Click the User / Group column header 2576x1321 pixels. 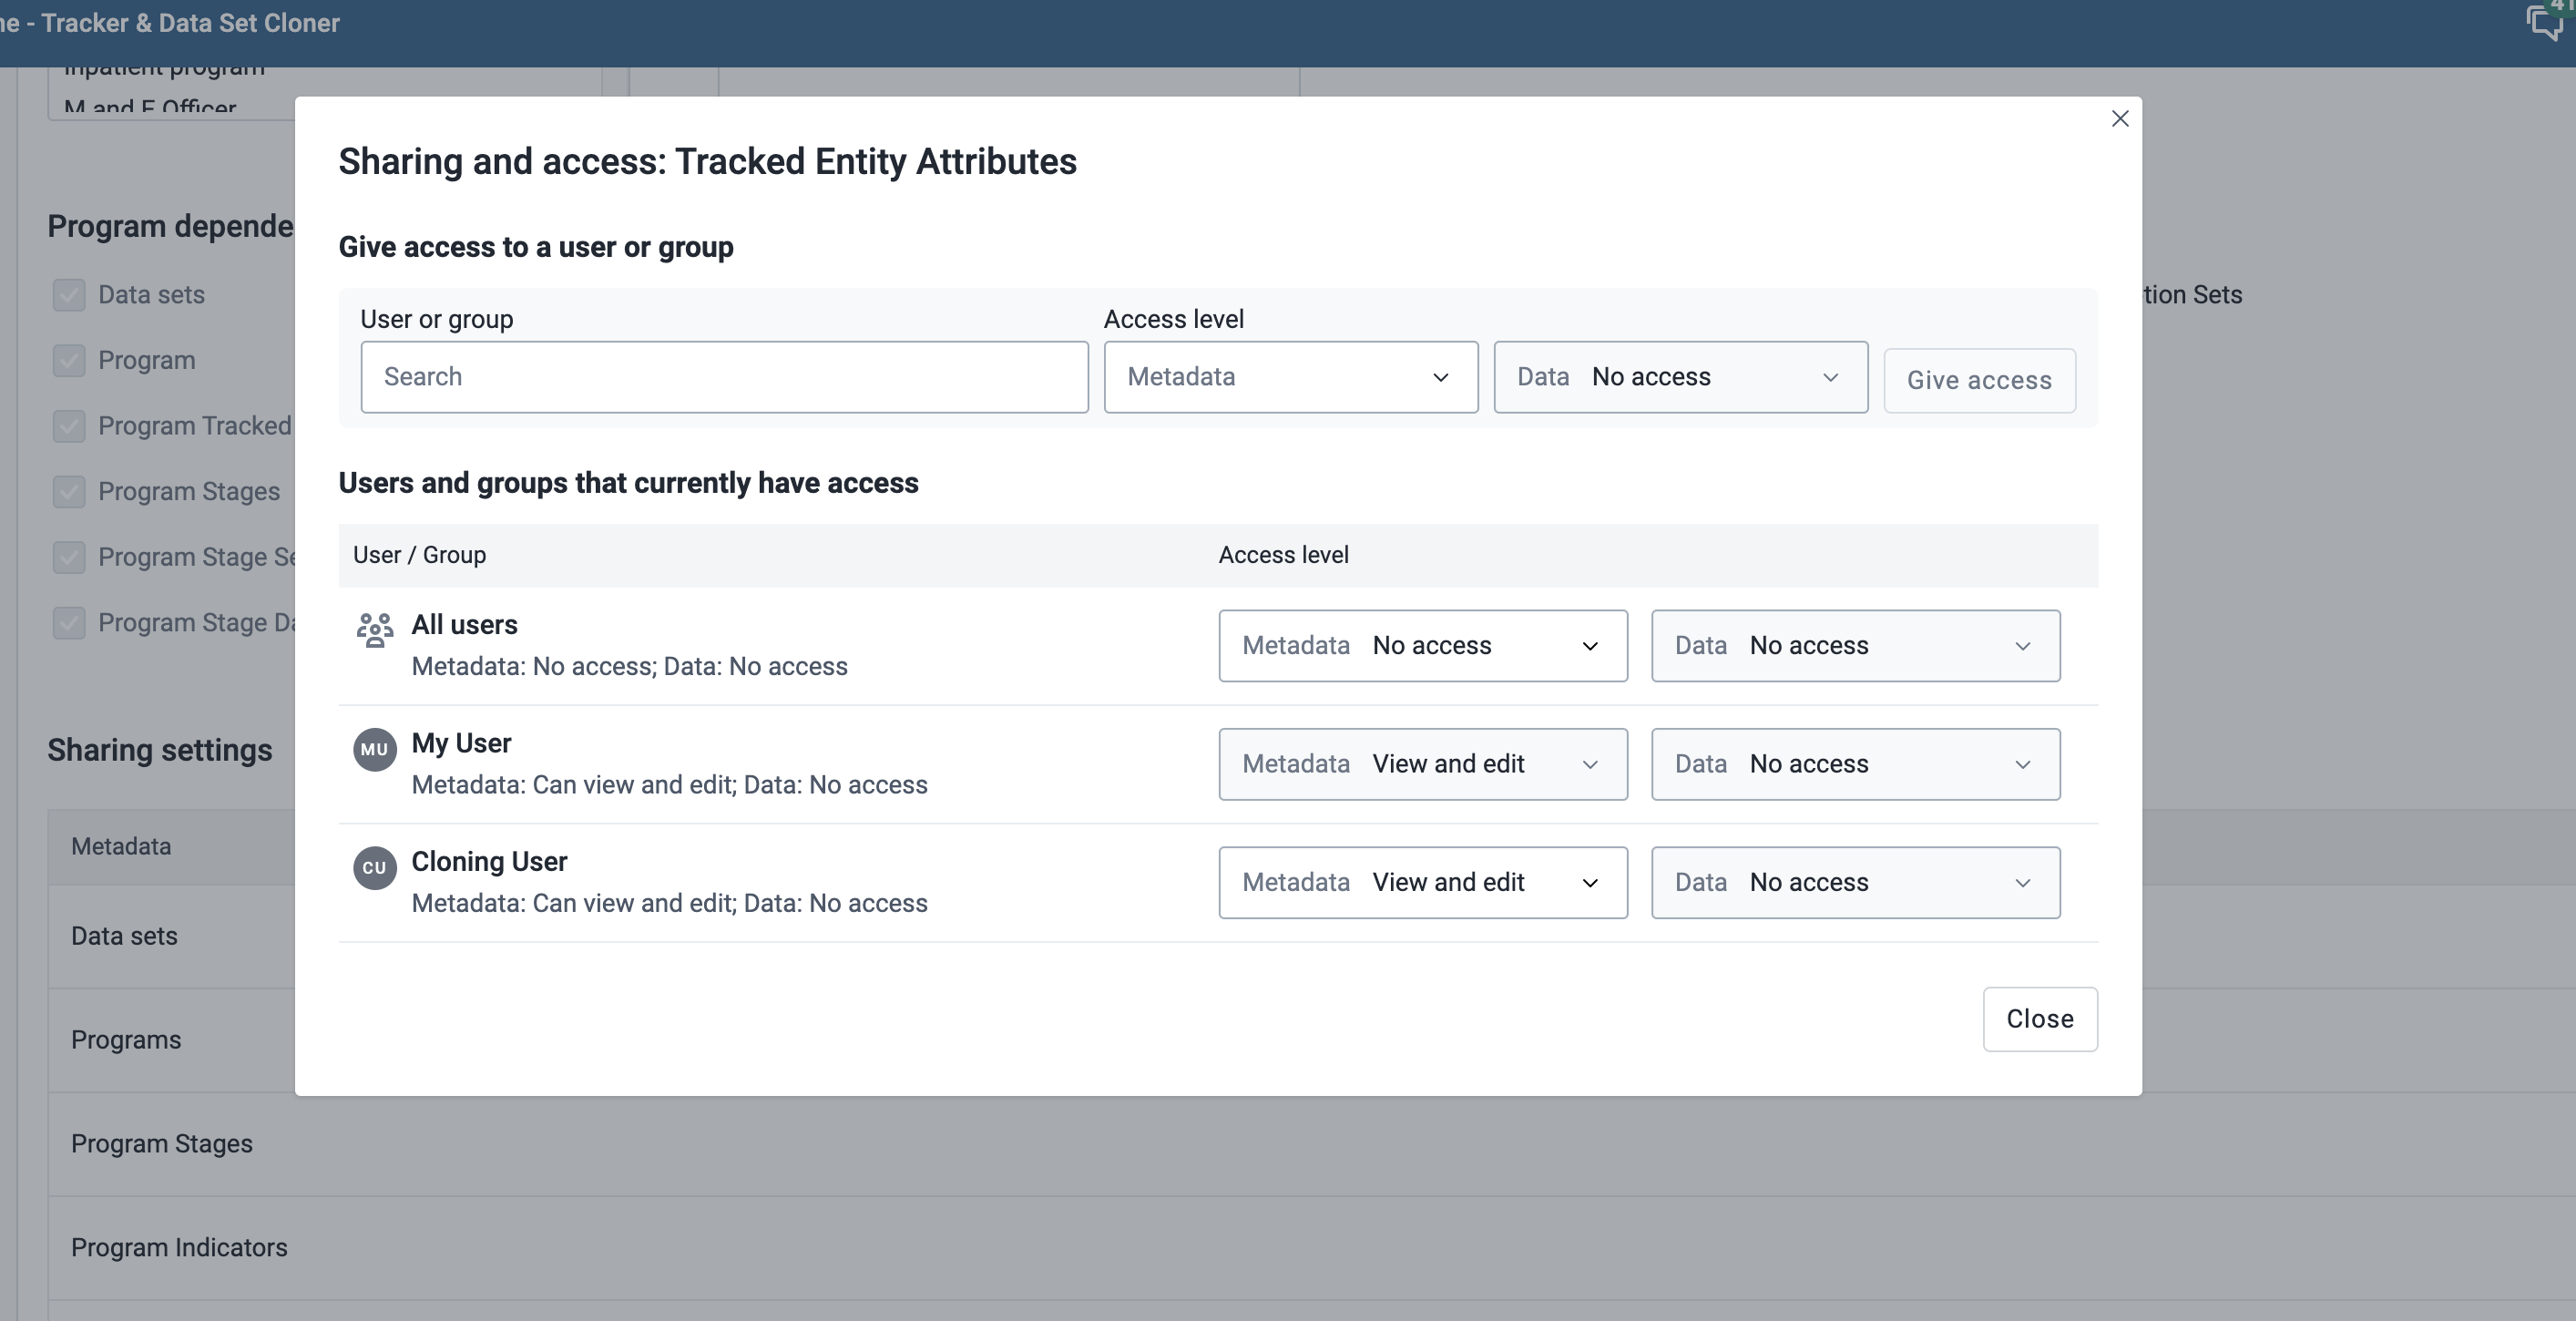pos(419,555)
